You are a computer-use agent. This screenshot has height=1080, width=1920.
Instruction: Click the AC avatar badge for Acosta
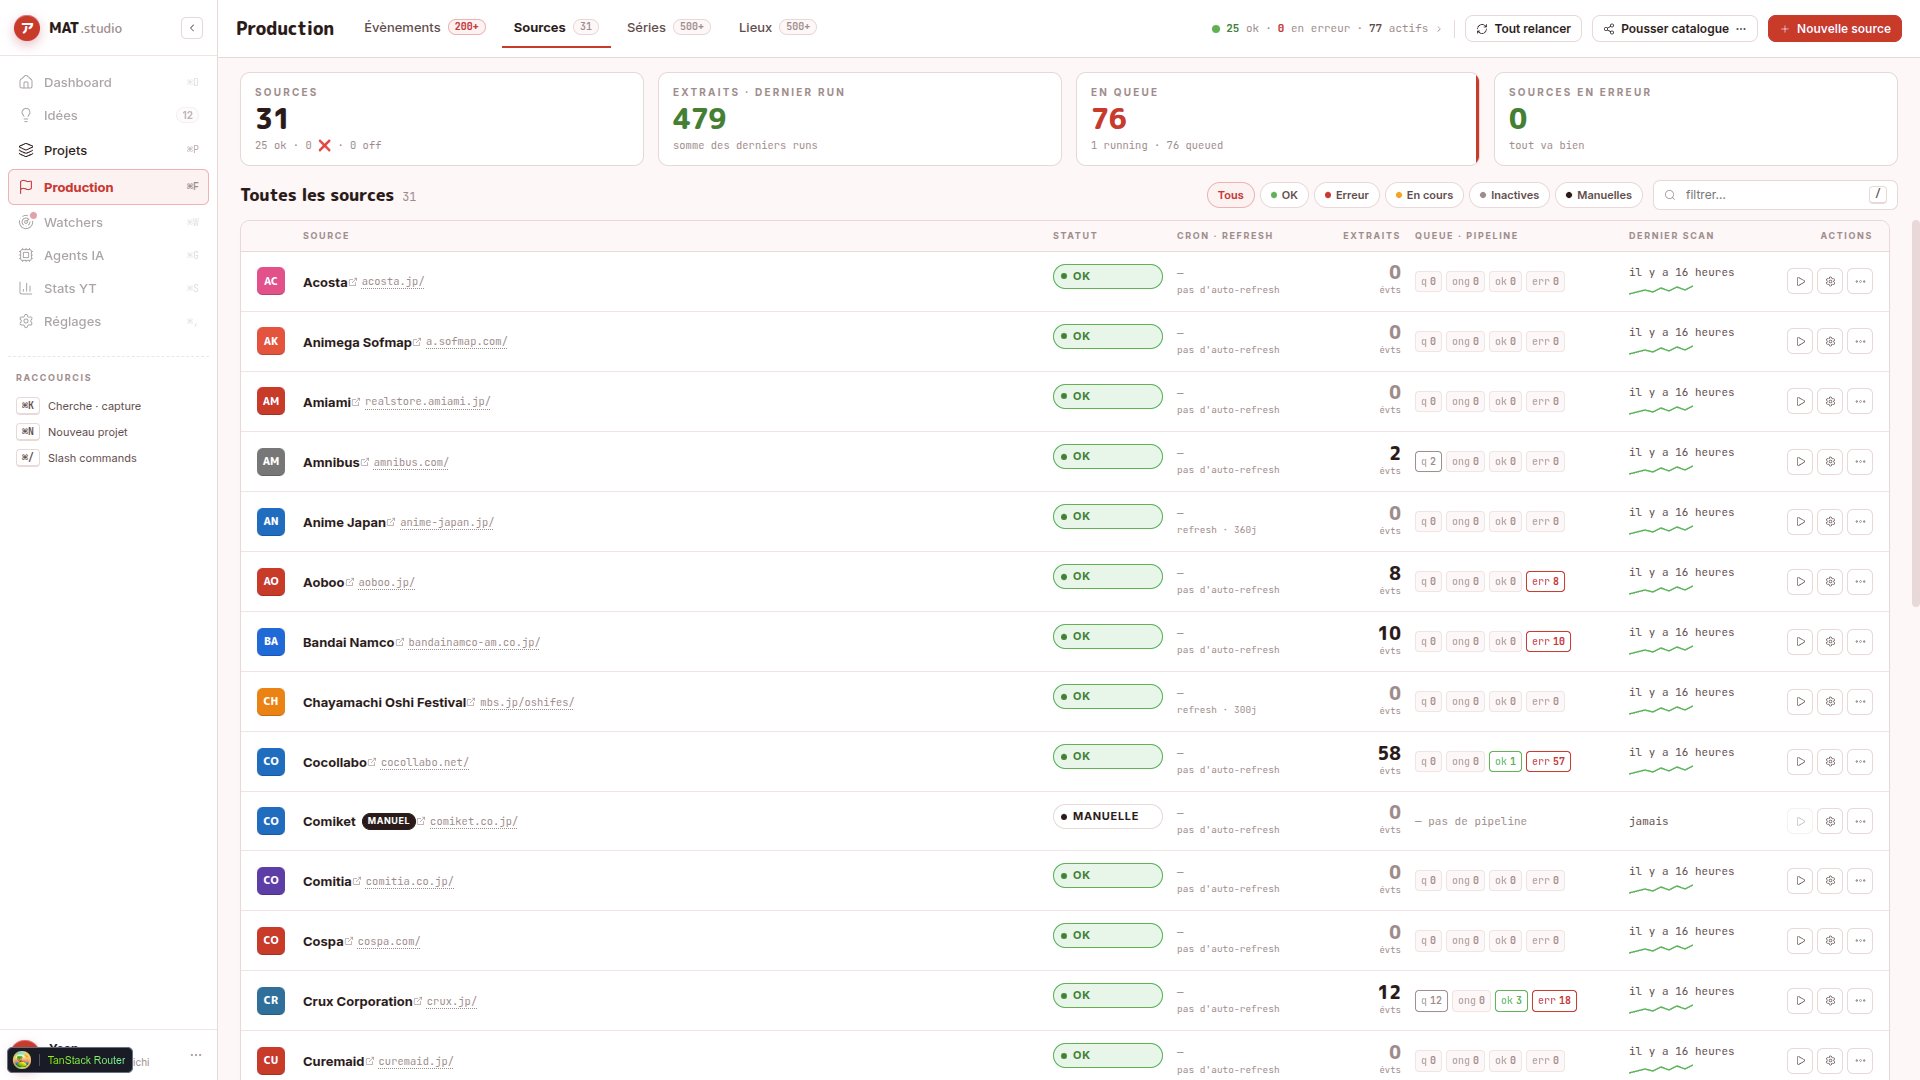(271, 282)
